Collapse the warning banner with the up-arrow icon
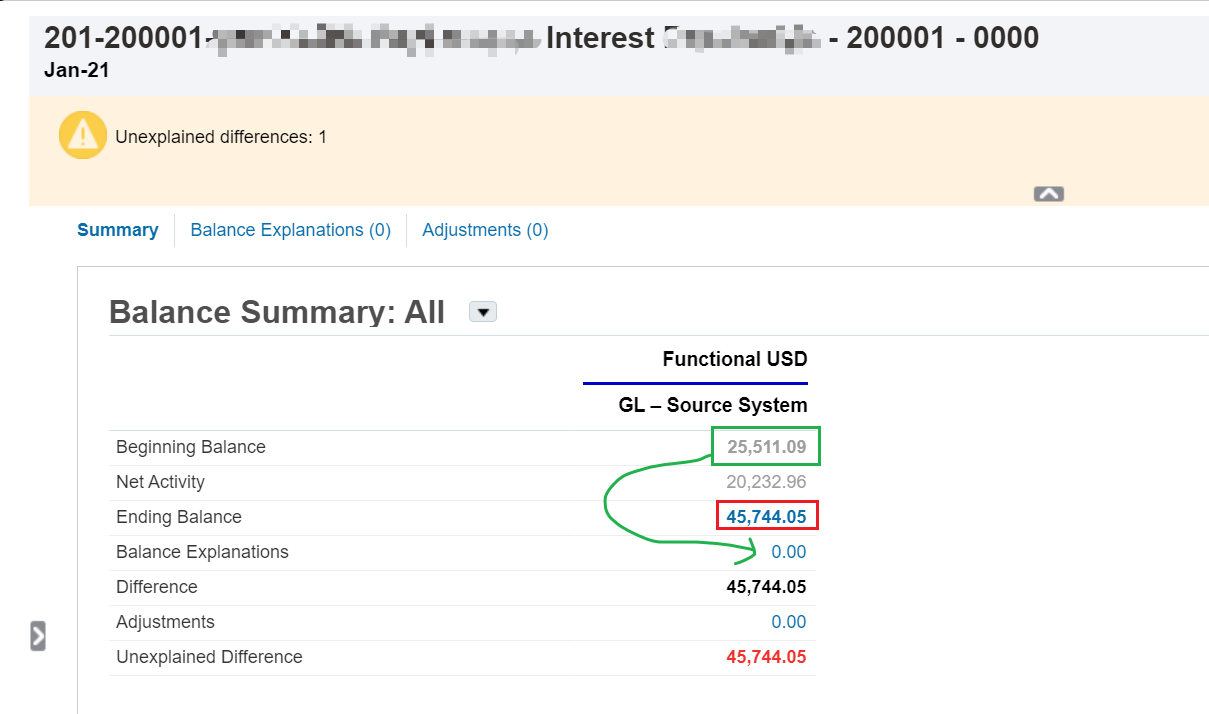This screenshot has height=714, width=1209. pos(1048,193)
